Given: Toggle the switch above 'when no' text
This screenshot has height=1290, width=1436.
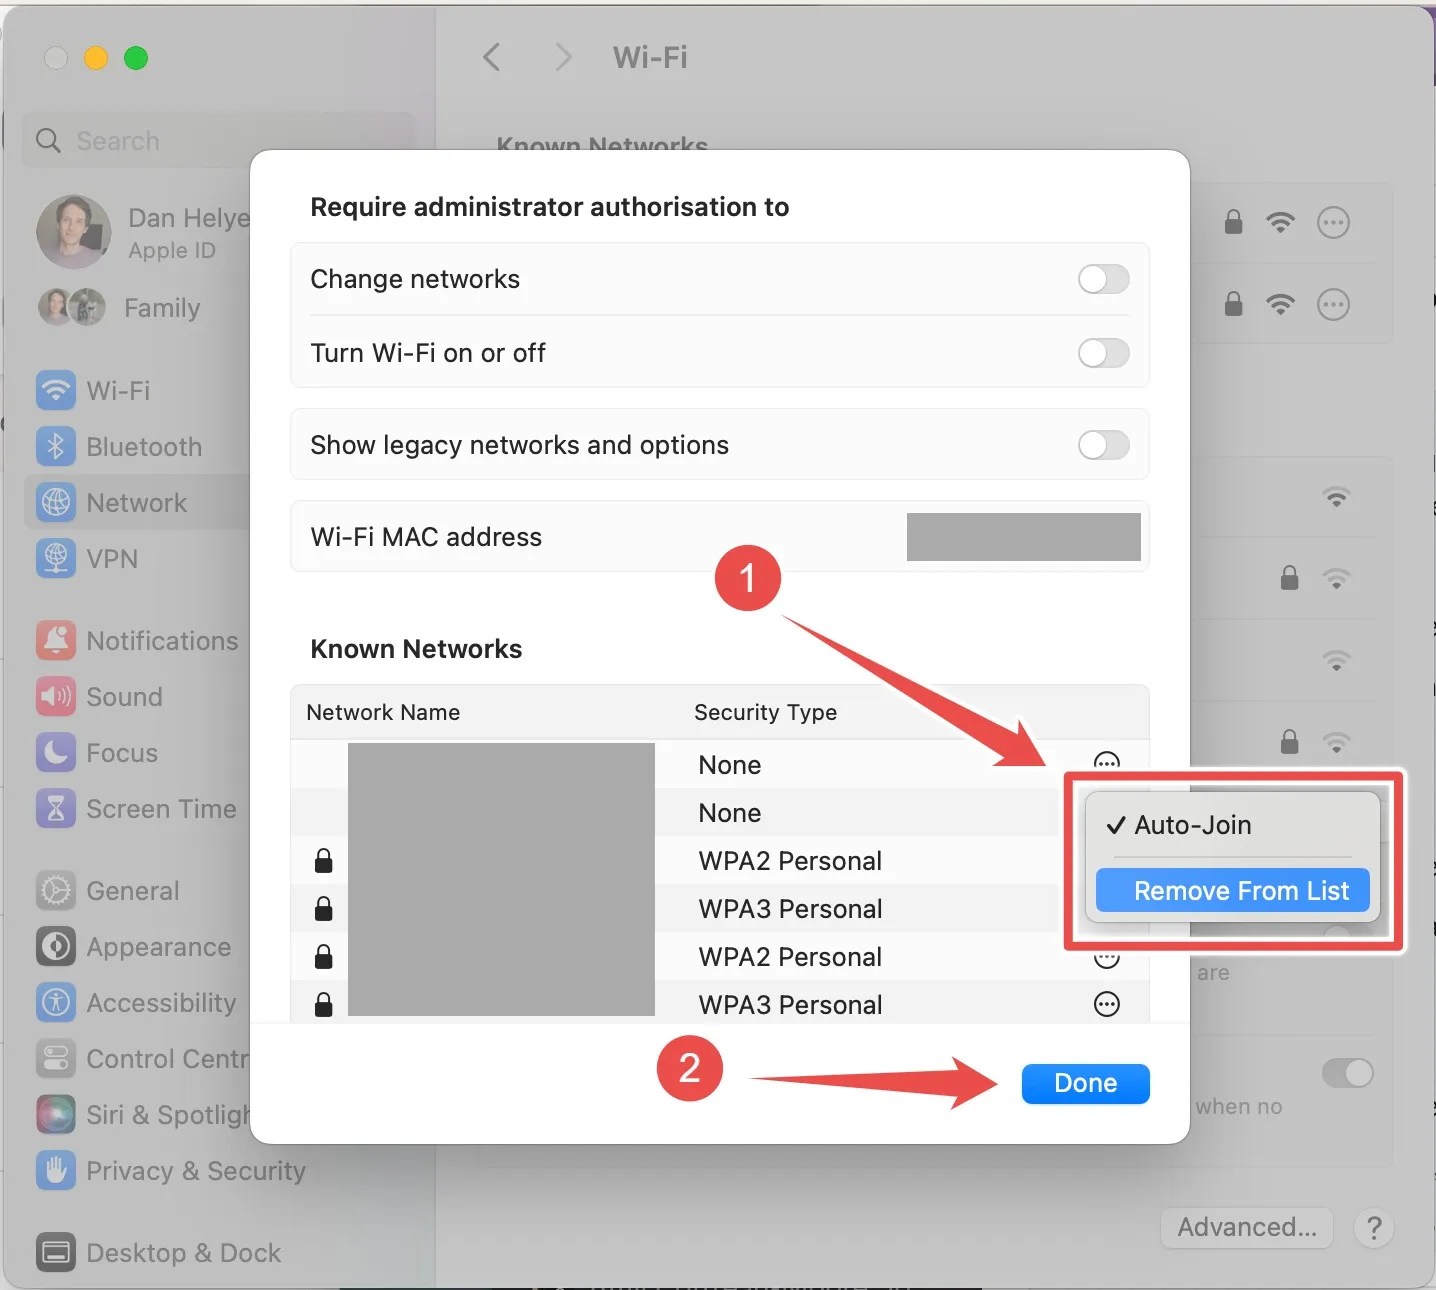Looking at the screenshot, I should click(1347, 1073).
